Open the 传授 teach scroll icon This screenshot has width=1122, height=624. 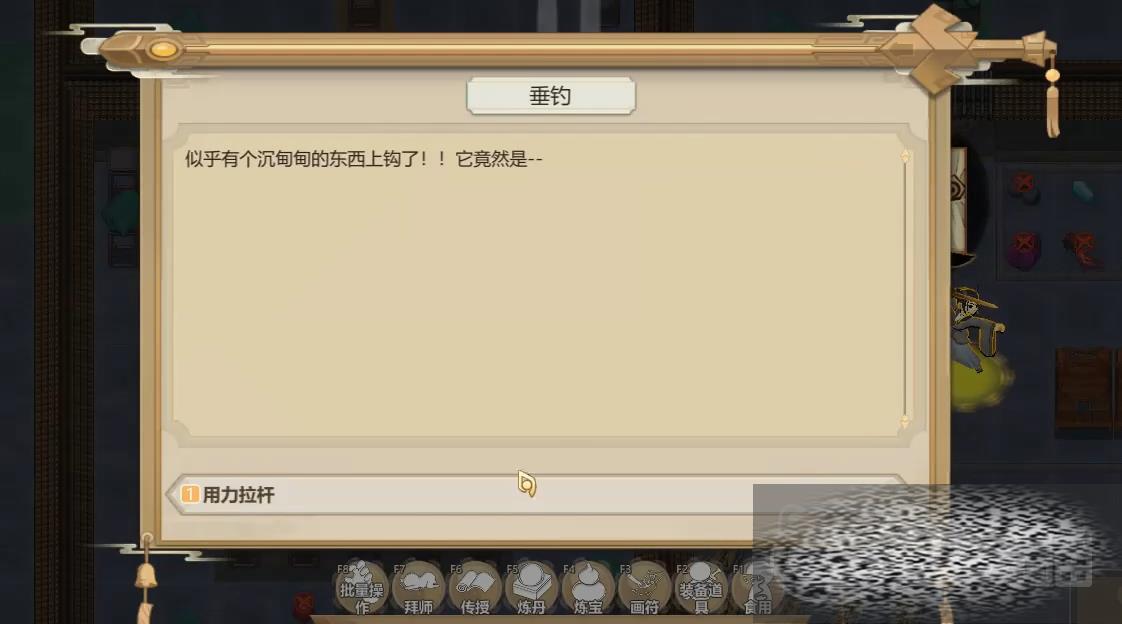(x=475, y=588)
